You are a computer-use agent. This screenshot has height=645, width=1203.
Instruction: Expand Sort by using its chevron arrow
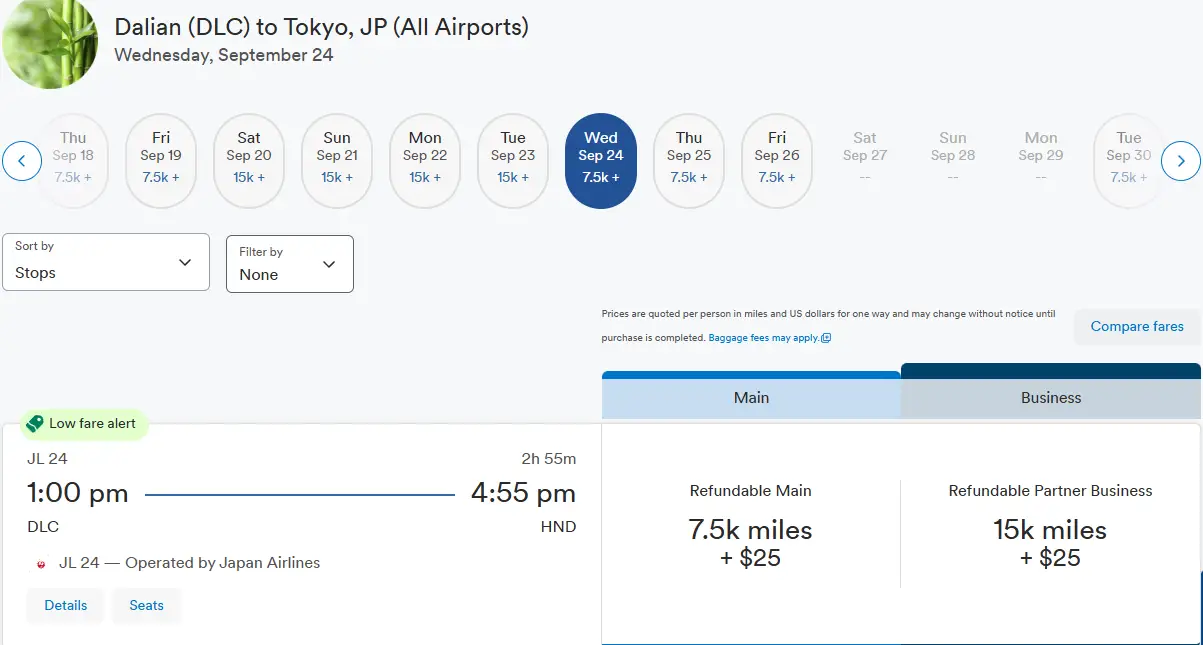(185, 262)
